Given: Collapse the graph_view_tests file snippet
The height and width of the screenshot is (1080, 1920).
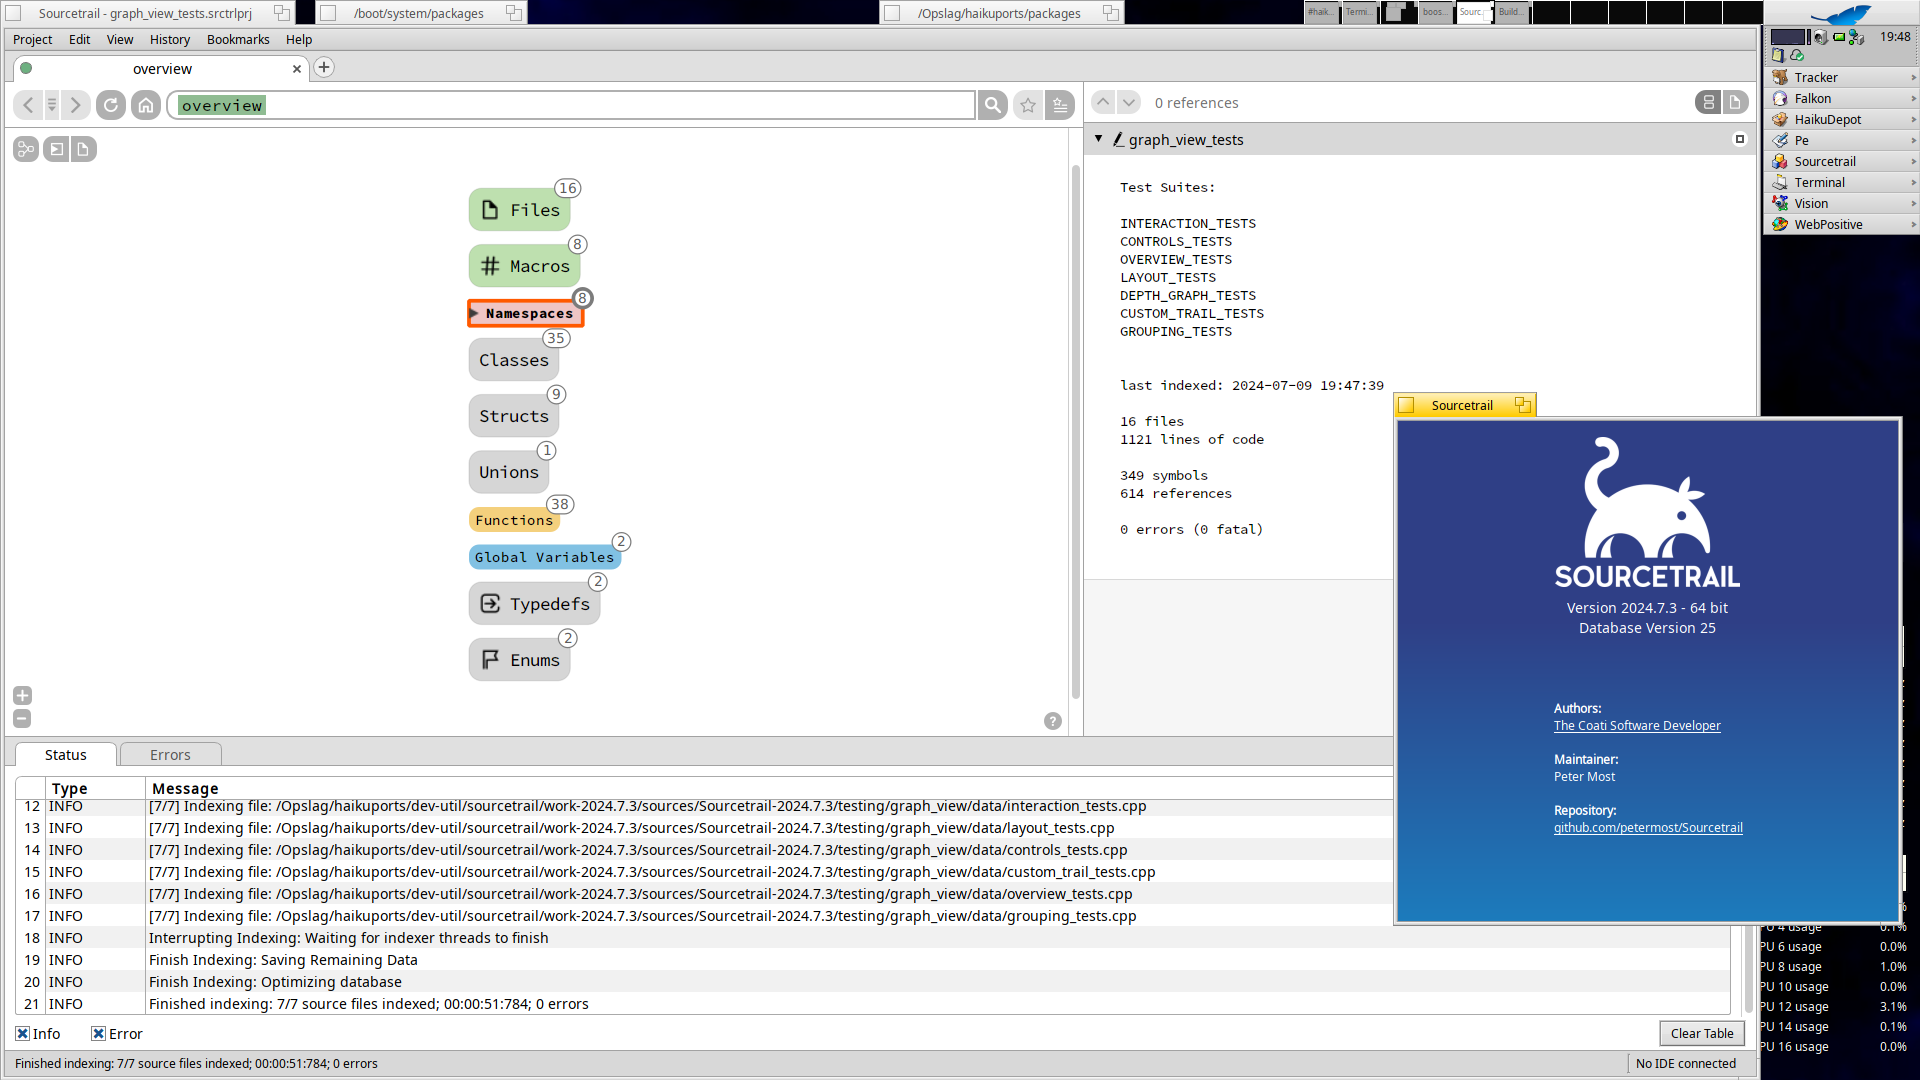Looking at the screenshot, I should 1099,139.
